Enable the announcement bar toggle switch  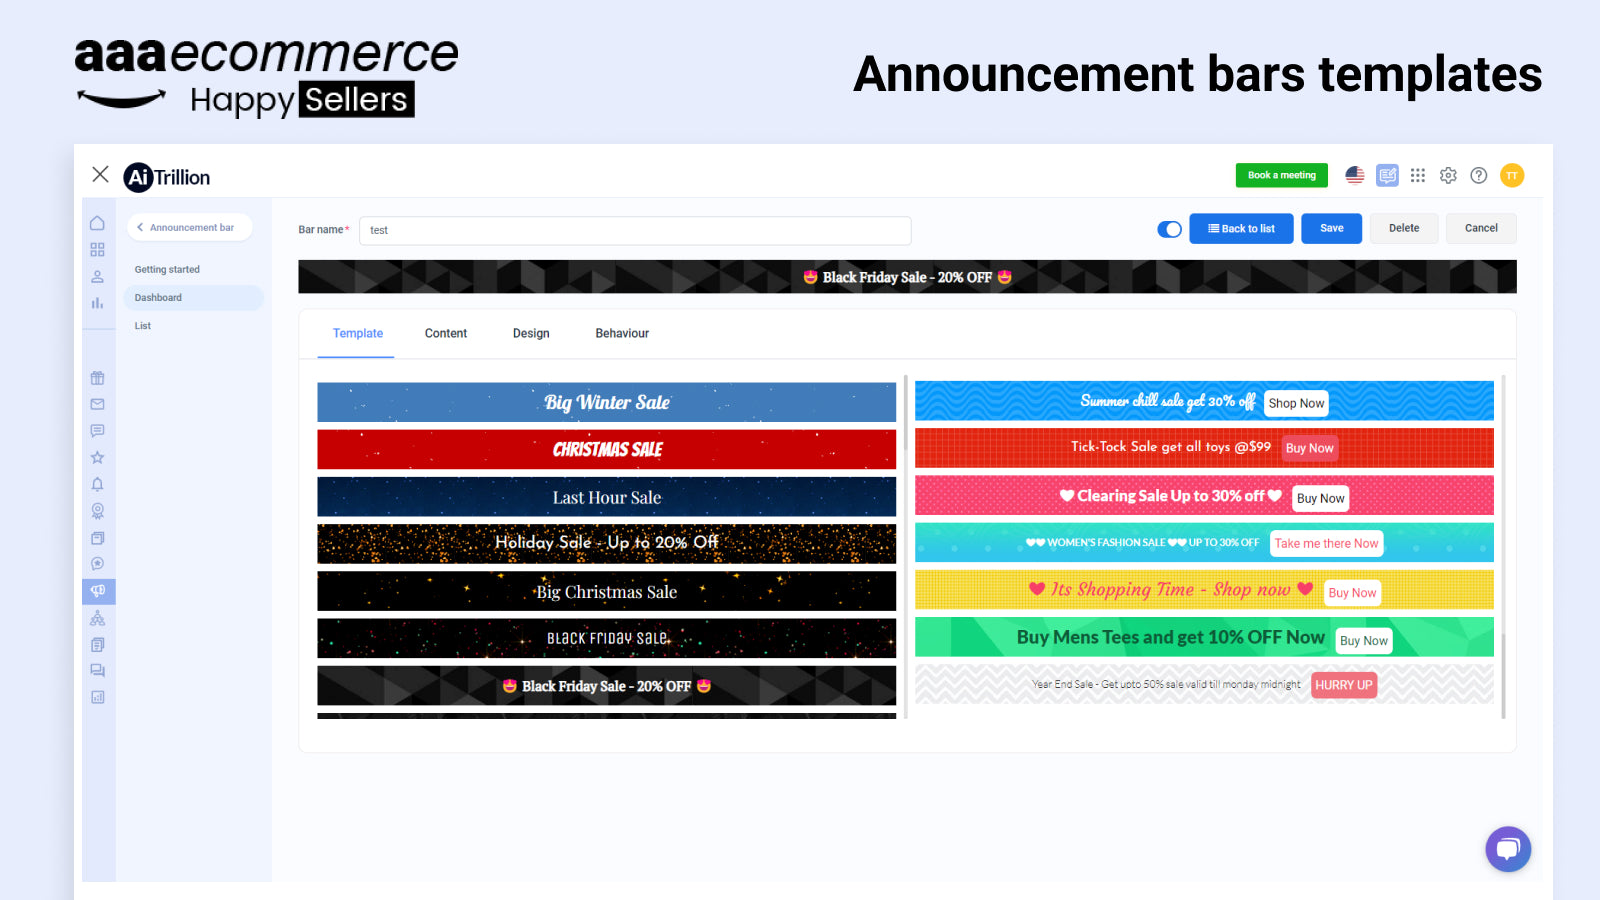[1168, 229]
